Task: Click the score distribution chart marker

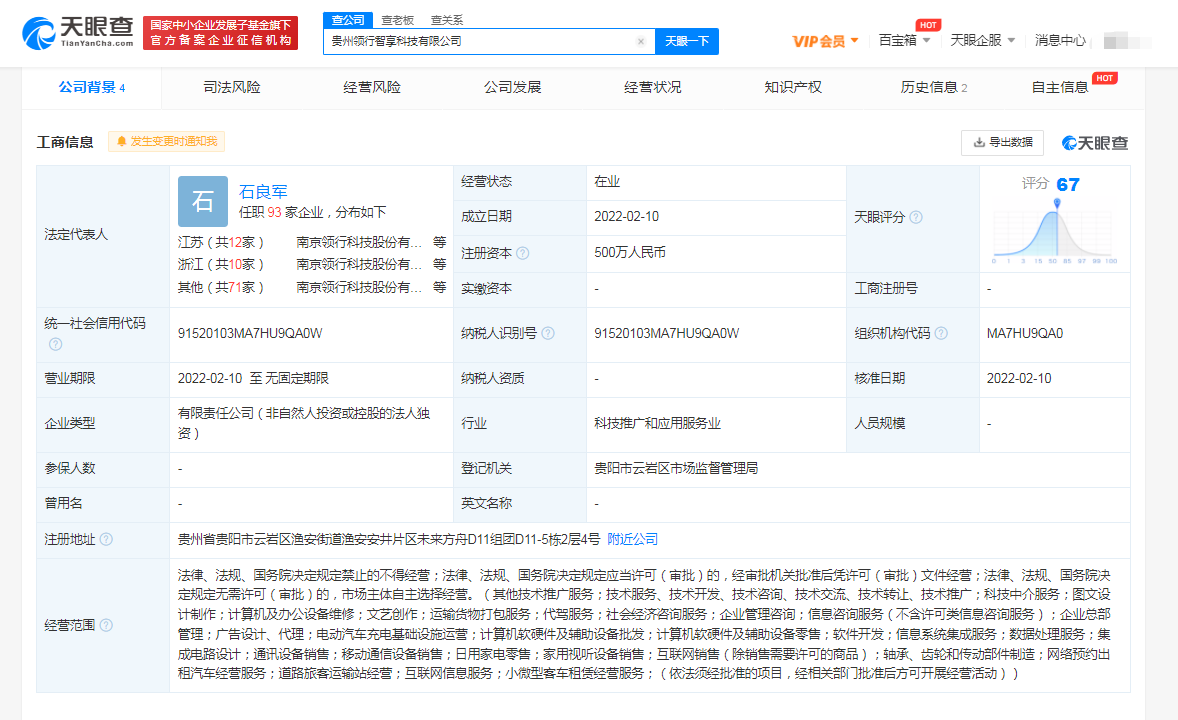Action: point(1057,204)
